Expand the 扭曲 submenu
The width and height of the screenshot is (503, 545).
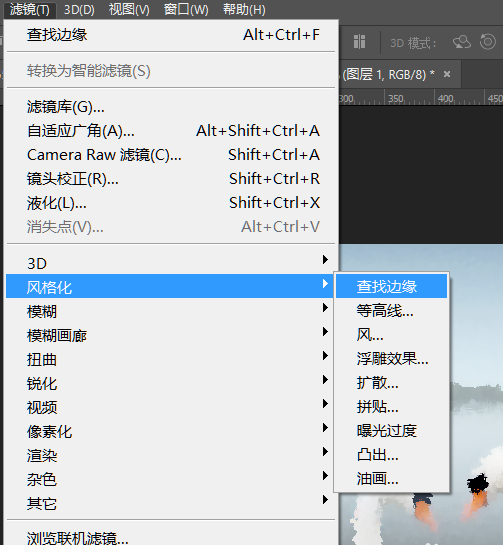pos(172,359)
